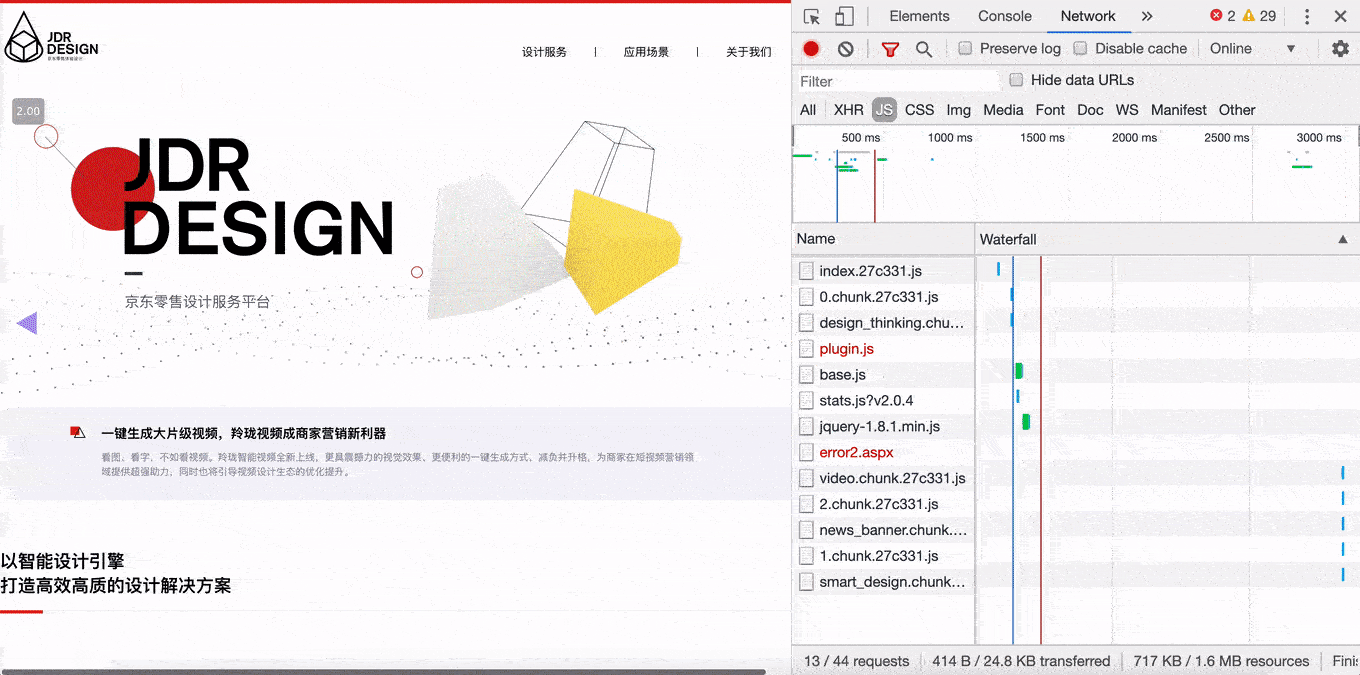Open the 一键生成大片级视频 news headline

click(243, 433)
